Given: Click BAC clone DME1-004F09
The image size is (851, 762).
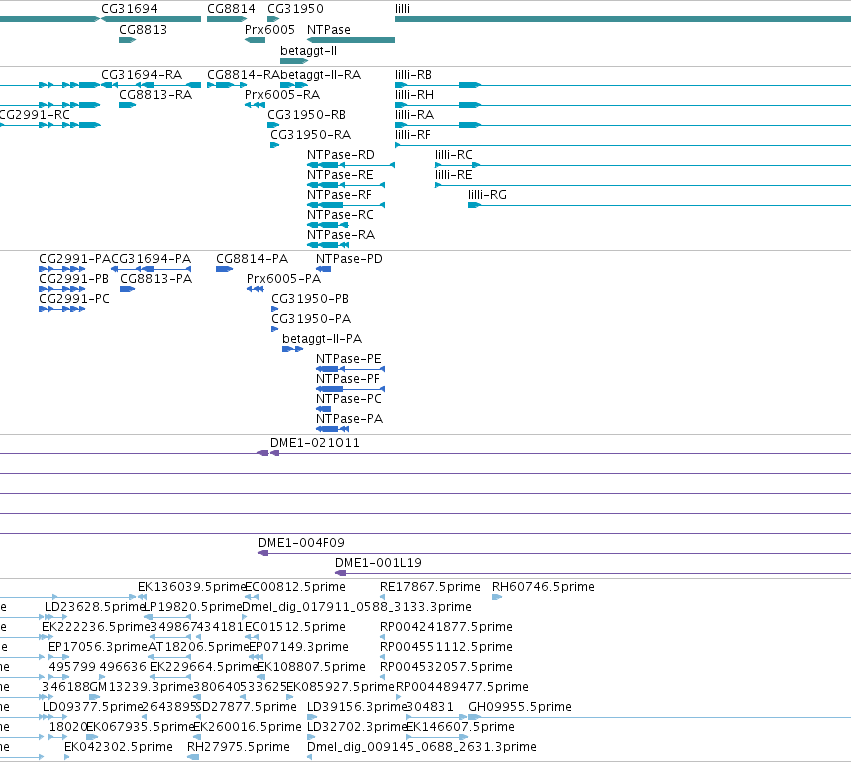Looking at the screenshot, I should pos(301,543).
